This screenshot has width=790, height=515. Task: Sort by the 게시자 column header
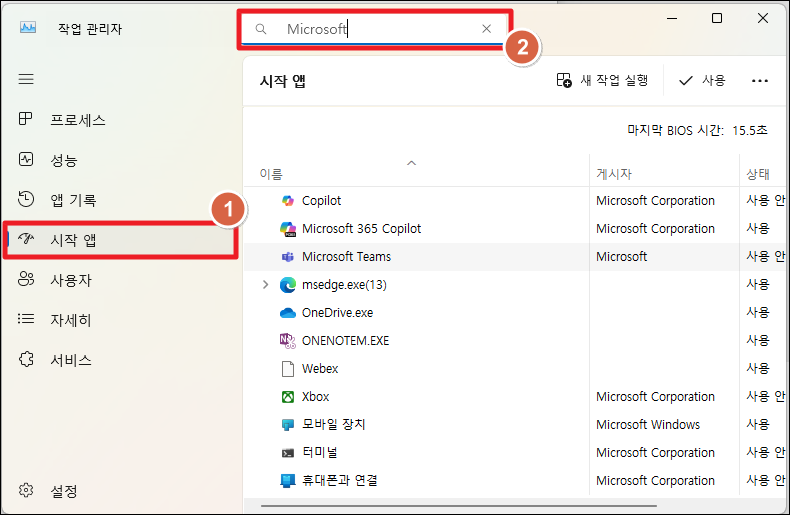[614, 174]
